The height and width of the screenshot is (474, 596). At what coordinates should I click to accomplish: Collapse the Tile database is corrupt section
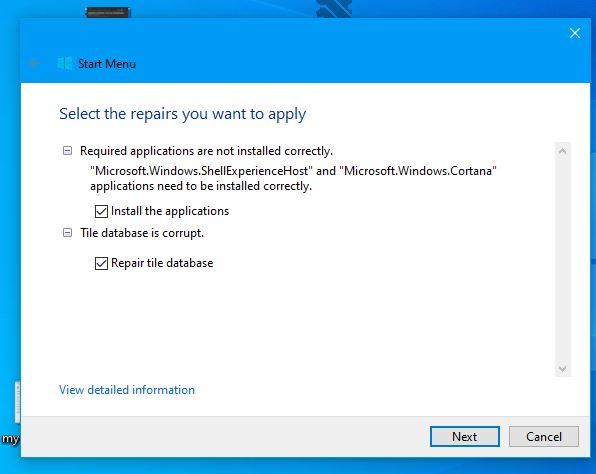[x=67, y=233]
